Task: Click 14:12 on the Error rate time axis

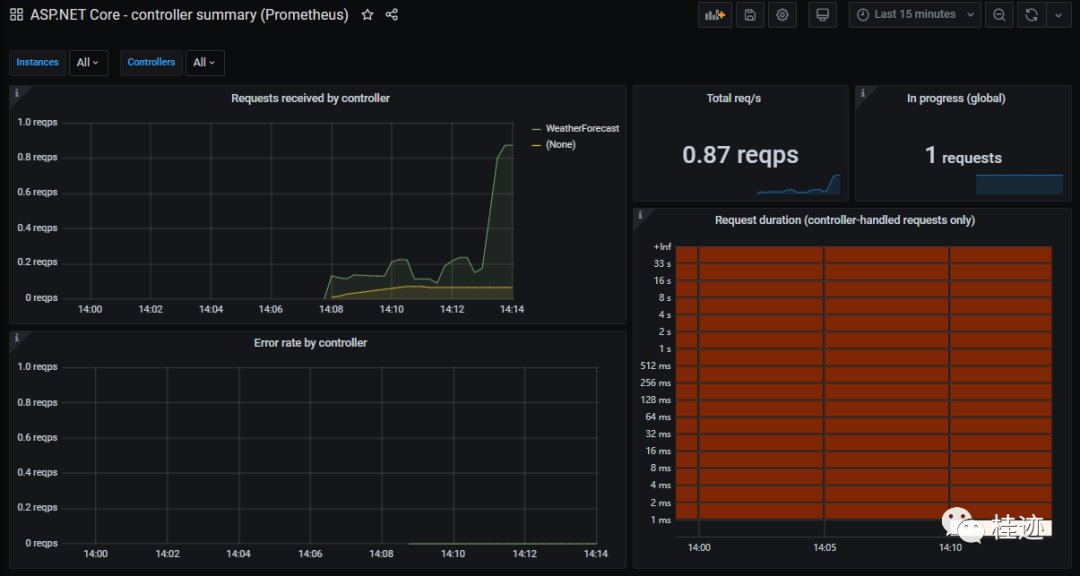Action: coord(524,554)
